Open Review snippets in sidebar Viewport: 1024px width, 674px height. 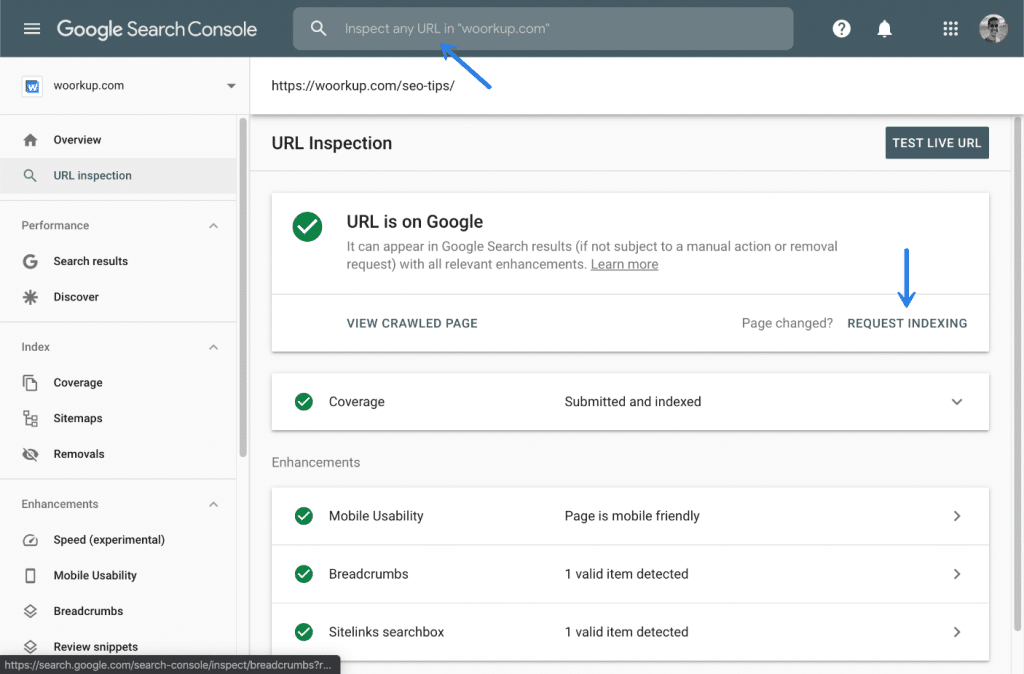[95, 647]
